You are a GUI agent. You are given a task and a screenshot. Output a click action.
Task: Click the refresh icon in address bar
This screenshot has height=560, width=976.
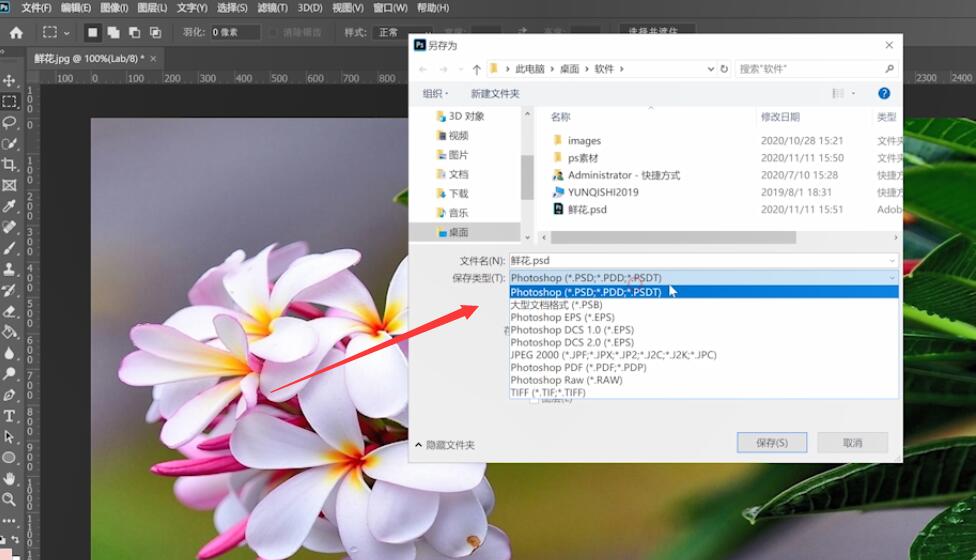click(724, 69)
